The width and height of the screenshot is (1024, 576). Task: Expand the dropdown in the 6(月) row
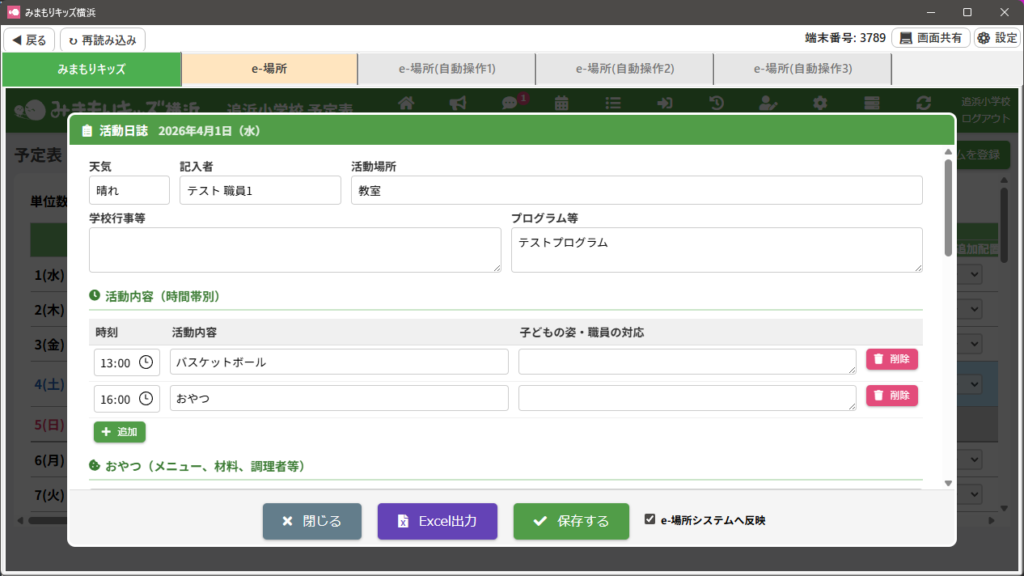975,459
